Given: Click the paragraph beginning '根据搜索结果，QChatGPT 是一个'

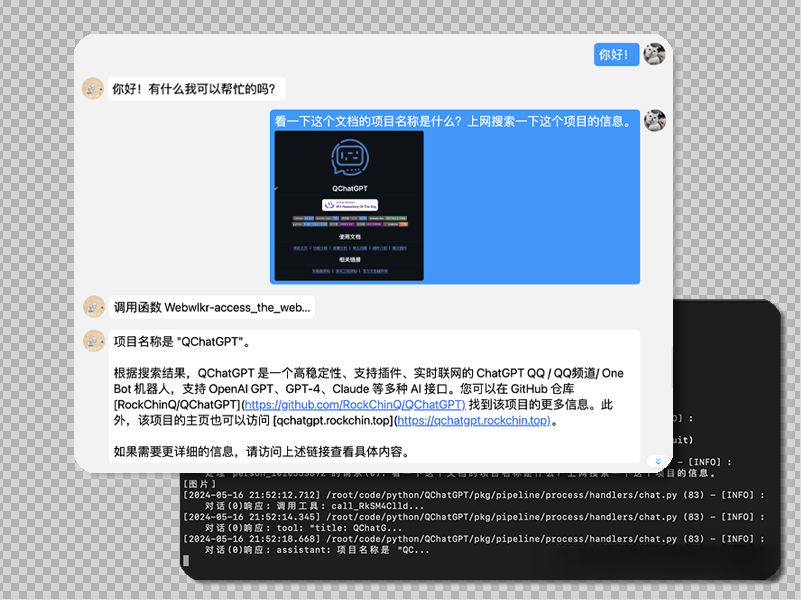Looking at the screenshot, I should [368, 397].
